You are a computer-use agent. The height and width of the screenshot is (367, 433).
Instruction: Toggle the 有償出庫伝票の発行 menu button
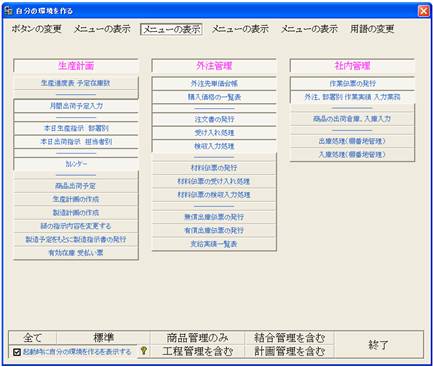coord(214,230)
